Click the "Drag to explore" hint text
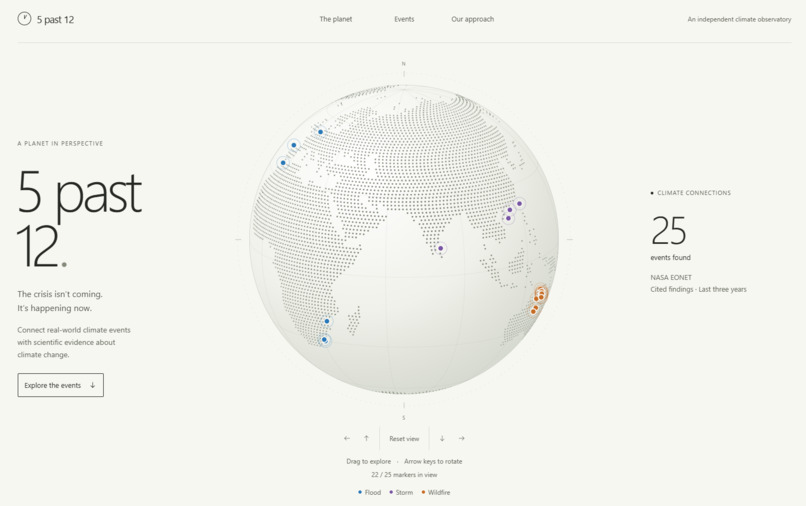 [369, 462]
